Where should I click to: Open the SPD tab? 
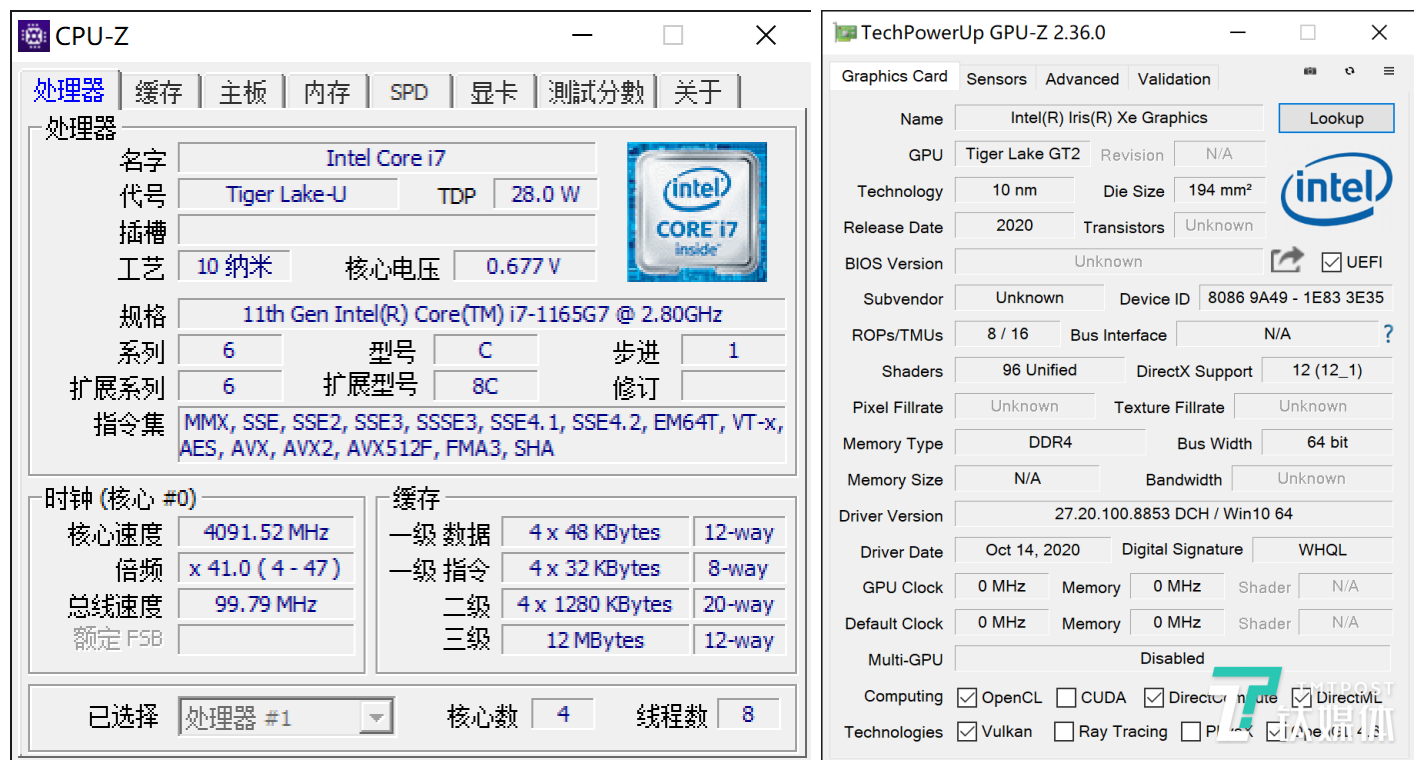click(x=409, y=92)
